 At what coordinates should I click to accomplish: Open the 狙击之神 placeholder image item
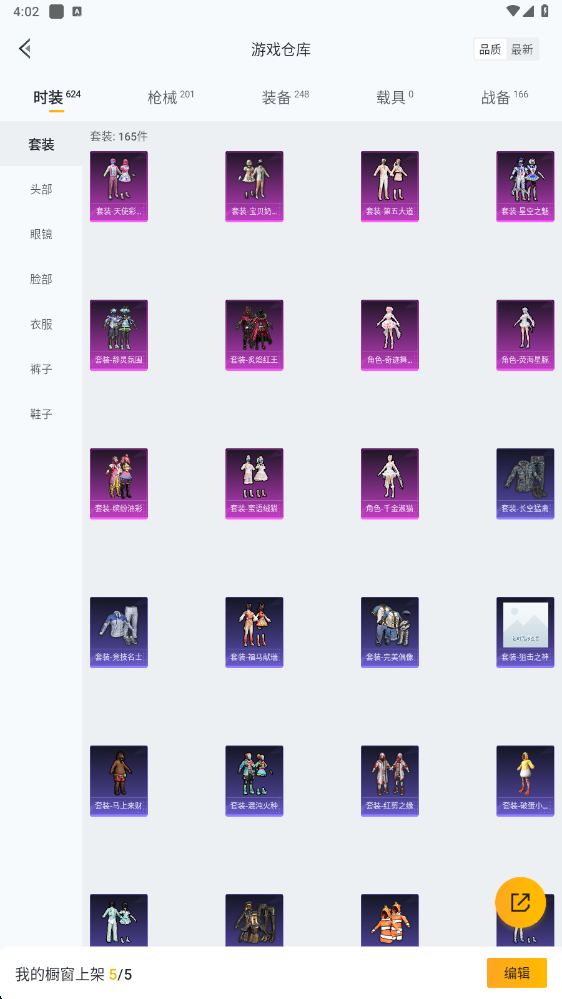tap(525, 632)
